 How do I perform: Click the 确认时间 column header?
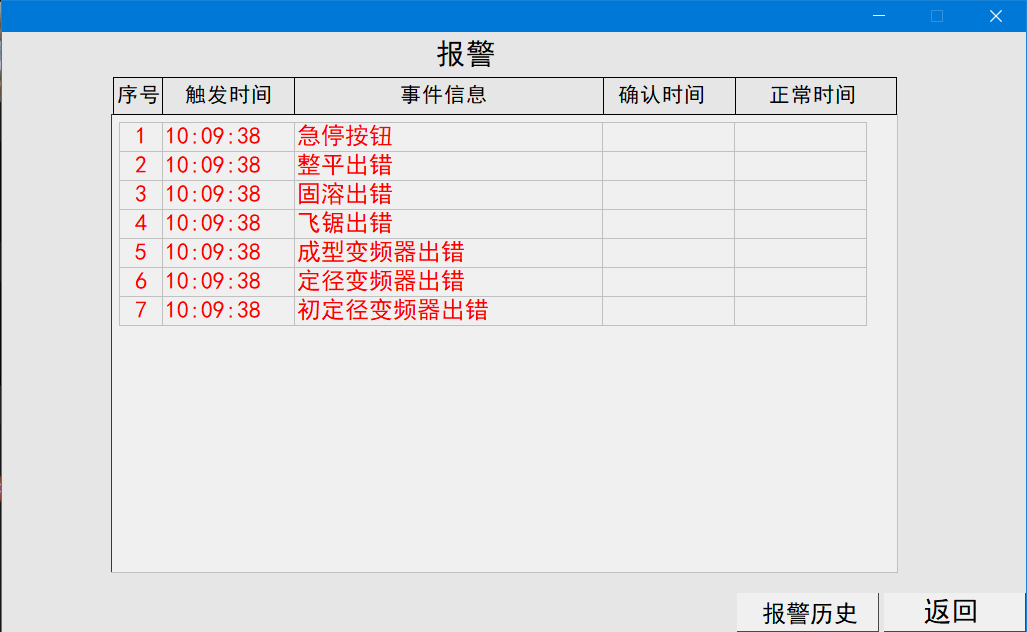coord(661,96)
